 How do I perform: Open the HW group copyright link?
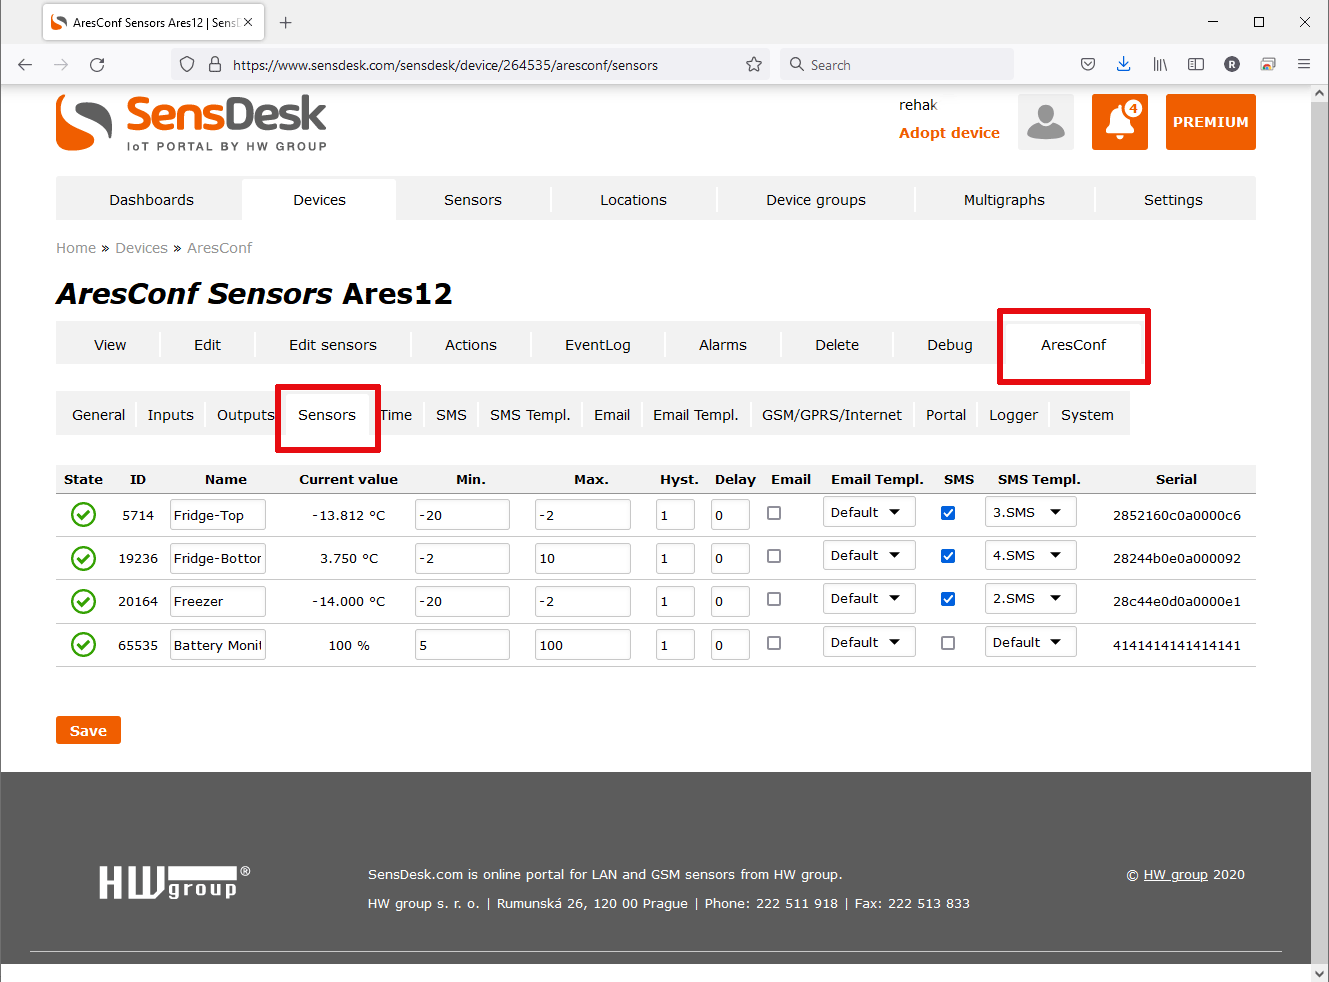1175,875
